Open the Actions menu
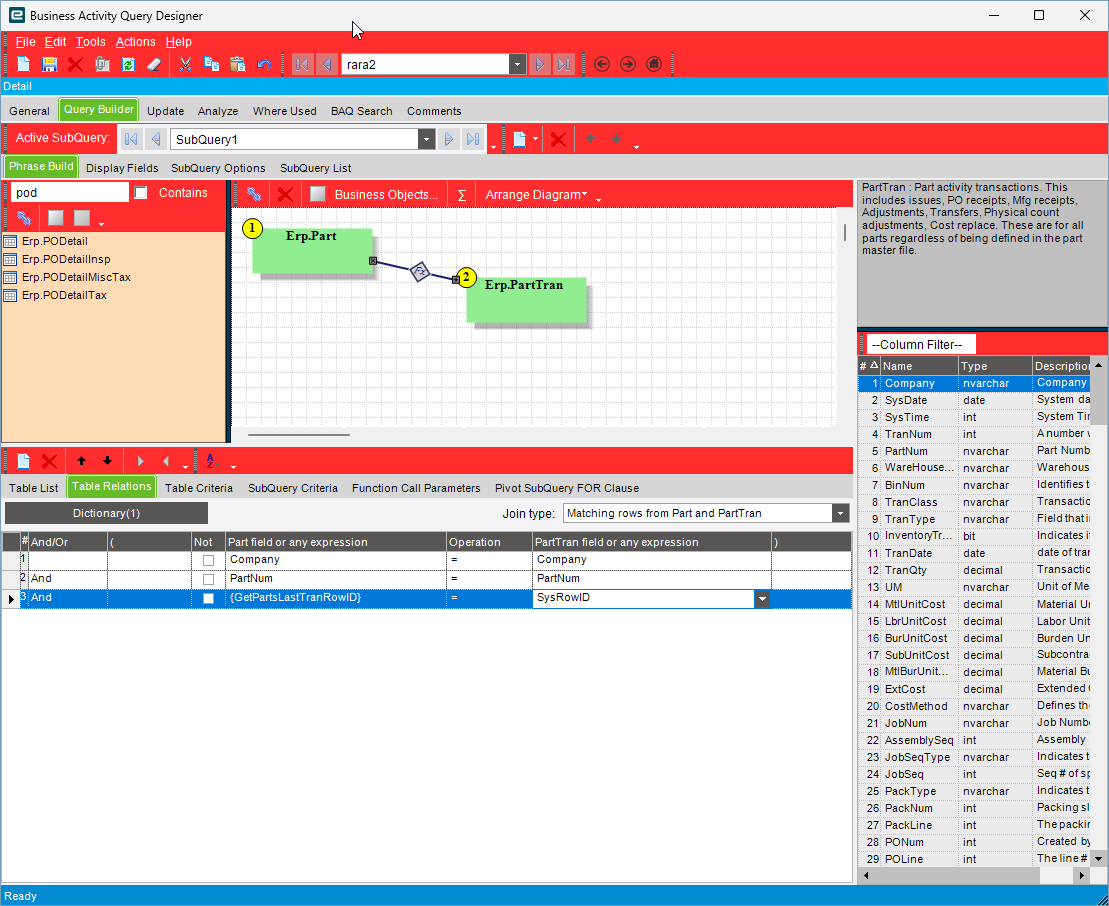 coord(135,42)
